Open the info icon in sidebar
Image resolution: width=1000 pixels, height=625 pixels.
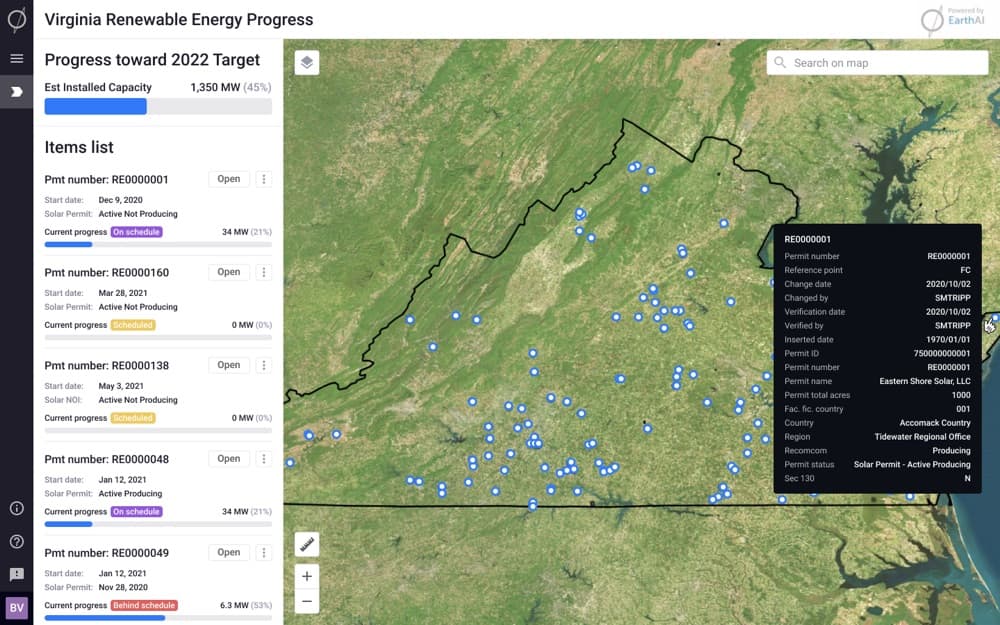pos(16,508)
